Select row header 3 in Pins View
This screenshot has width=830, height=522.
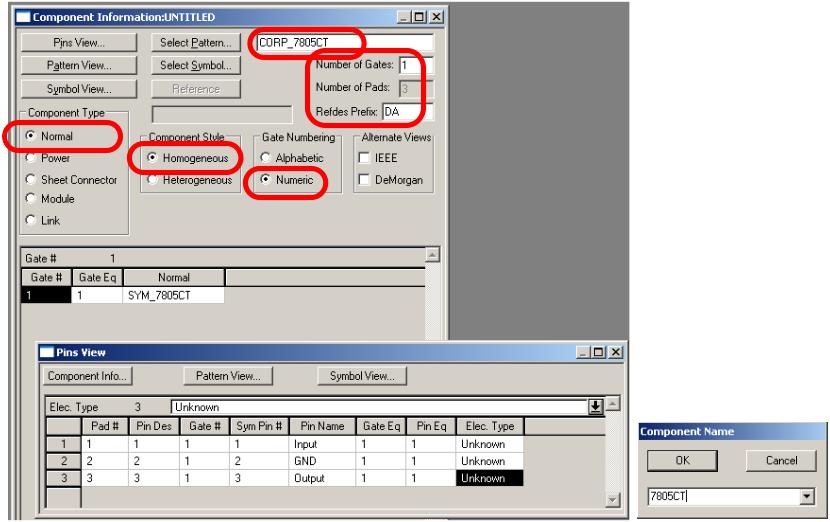pos(64,478)
